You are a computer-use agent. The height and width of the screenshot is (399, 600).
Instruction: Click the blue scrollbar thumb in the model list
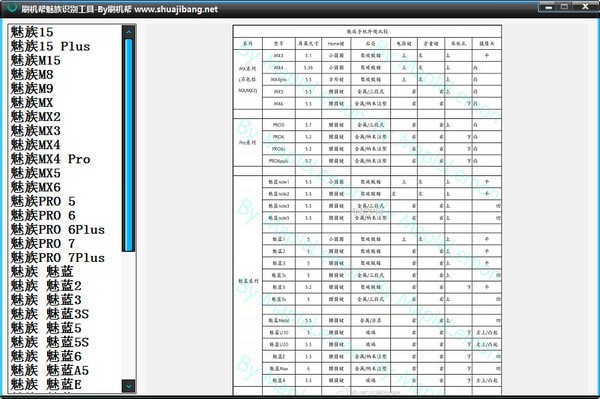point(129,145)
